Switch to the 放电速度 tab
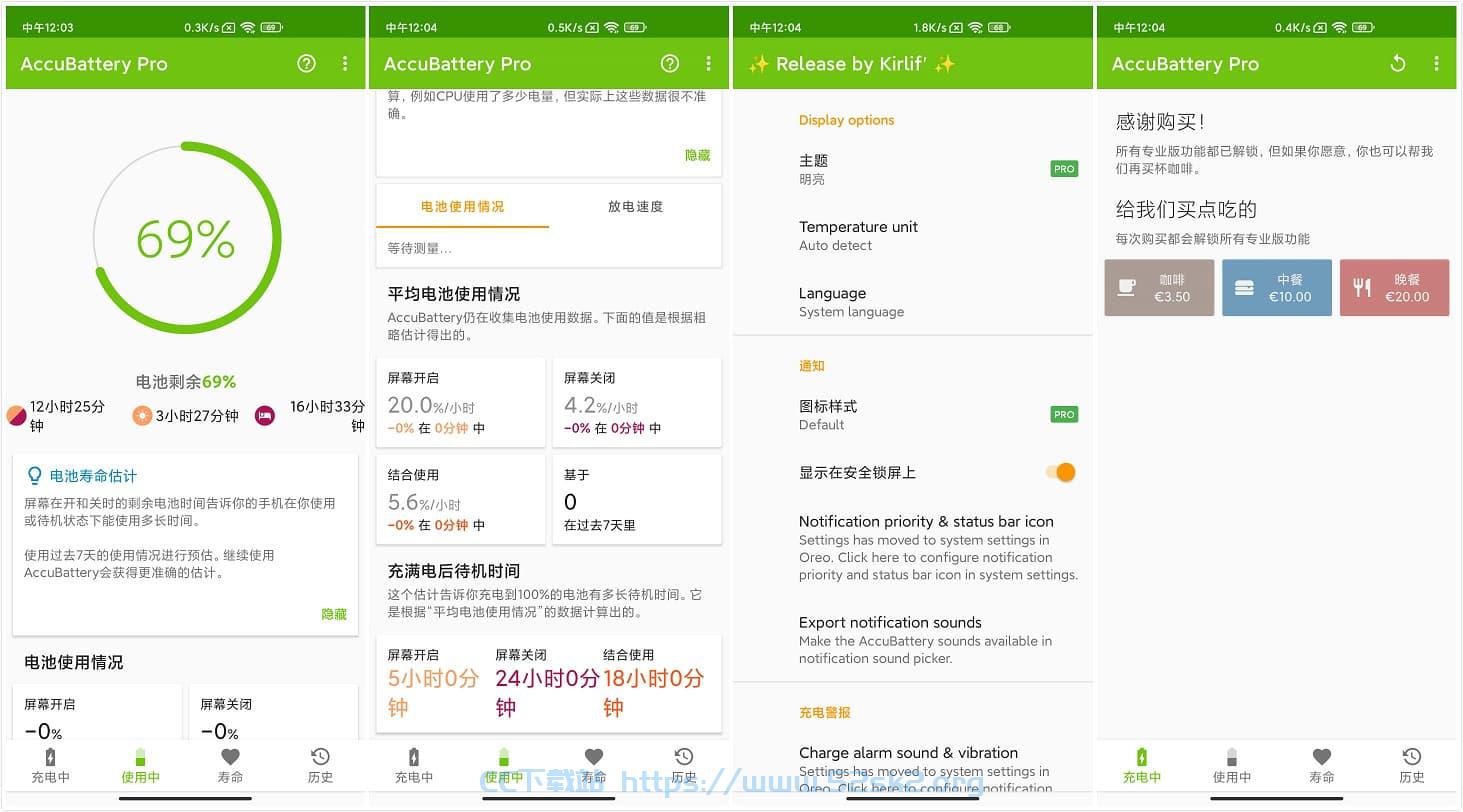 635,207
